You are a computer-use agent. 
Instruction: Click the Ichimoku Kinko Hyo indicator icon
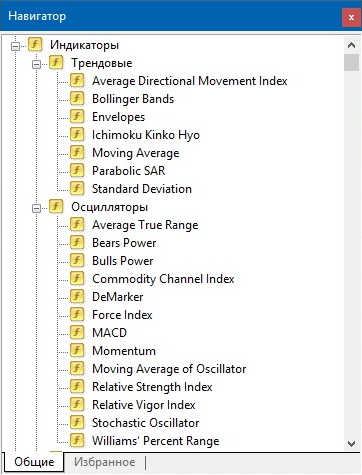pos(77,135)
